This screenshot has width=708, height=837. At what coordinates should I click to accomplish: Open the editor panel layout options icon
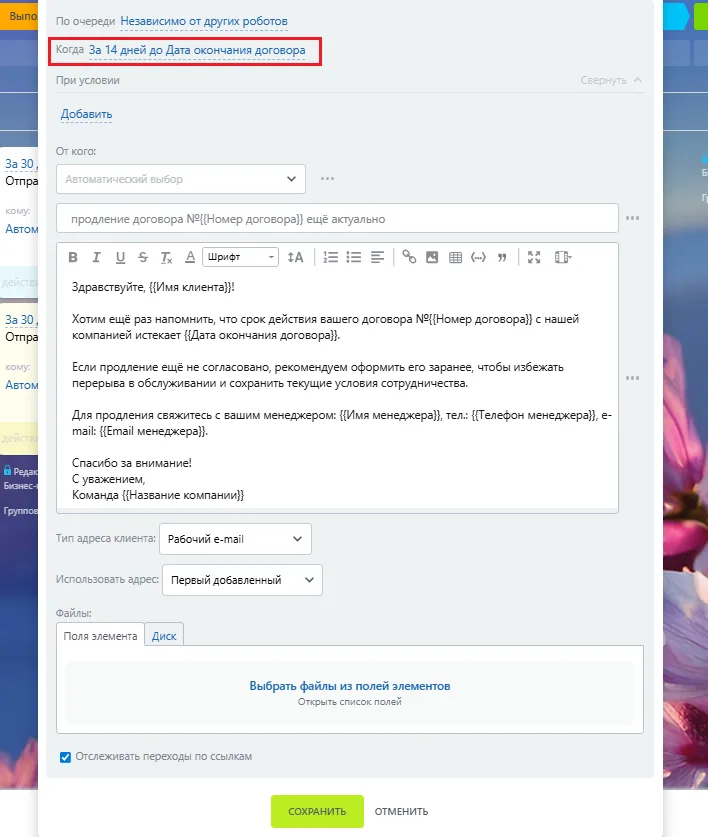[x=563, y=257]
